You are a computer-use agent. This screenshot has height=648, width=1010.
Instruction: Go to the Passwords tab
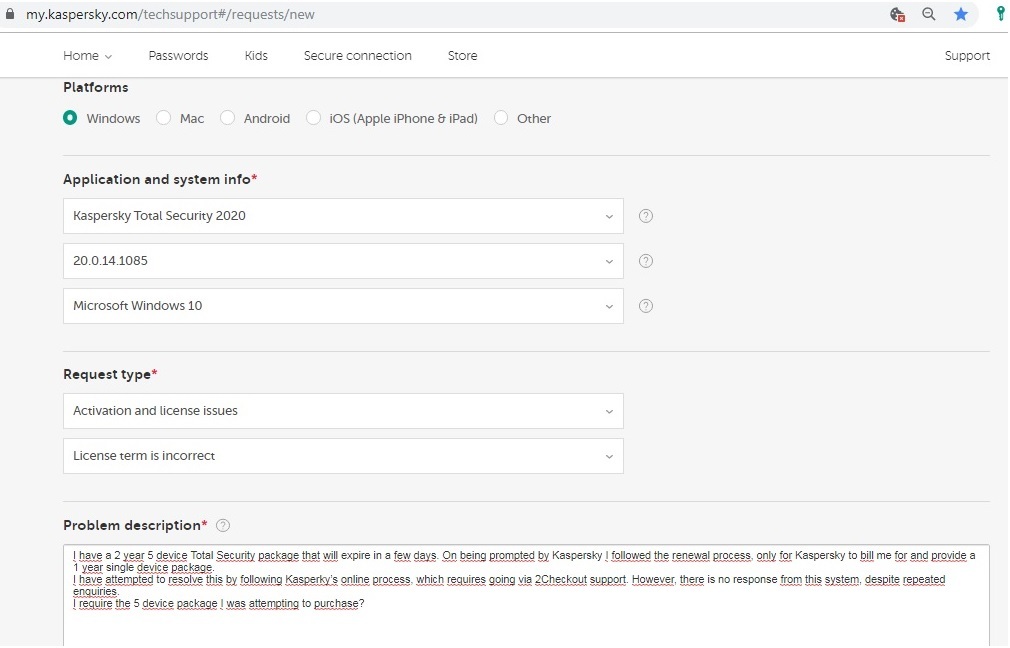click(x=178, y=56)
